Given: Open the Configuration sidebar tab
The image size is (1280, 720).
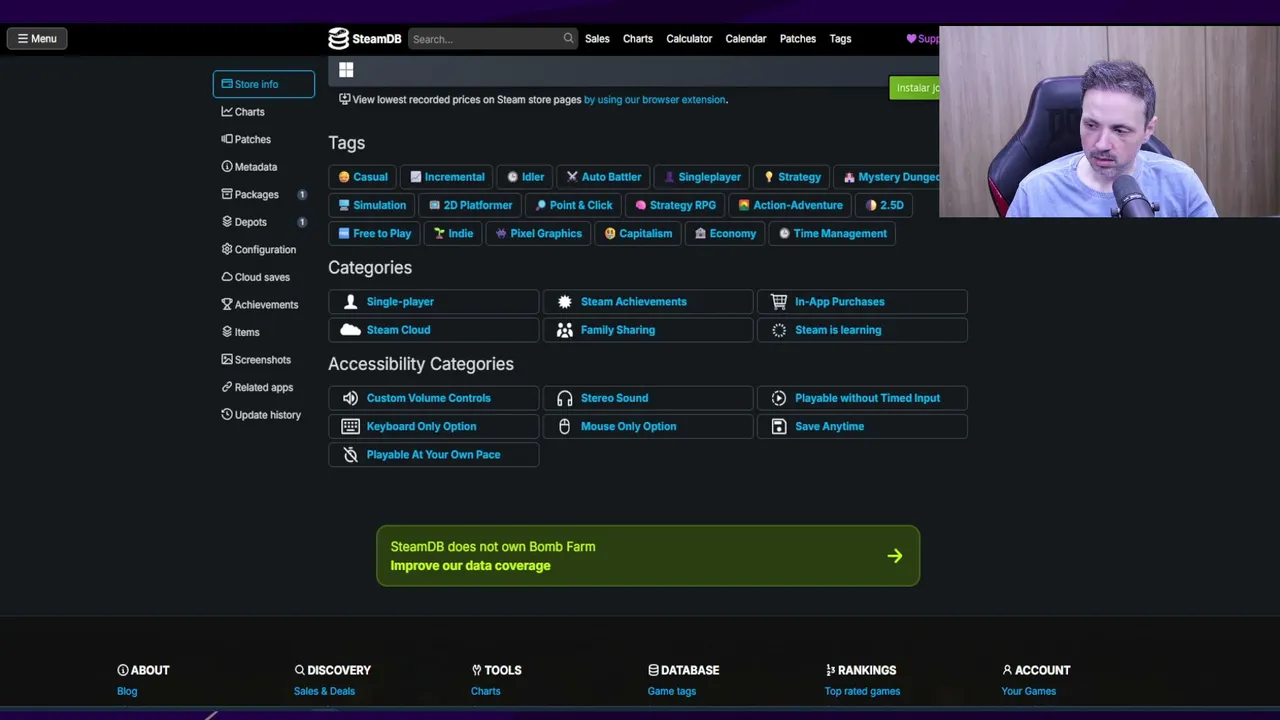Looking at the screenshot, I should [264, 250].
